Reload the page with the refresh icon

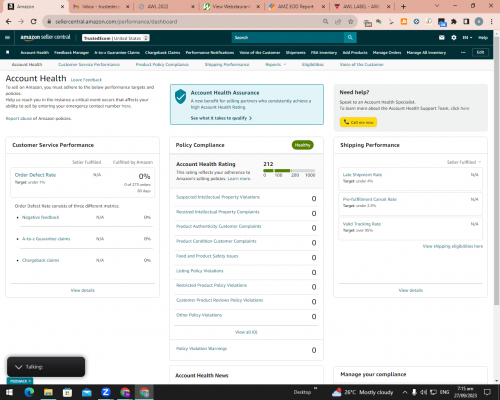tap(33, 22)
